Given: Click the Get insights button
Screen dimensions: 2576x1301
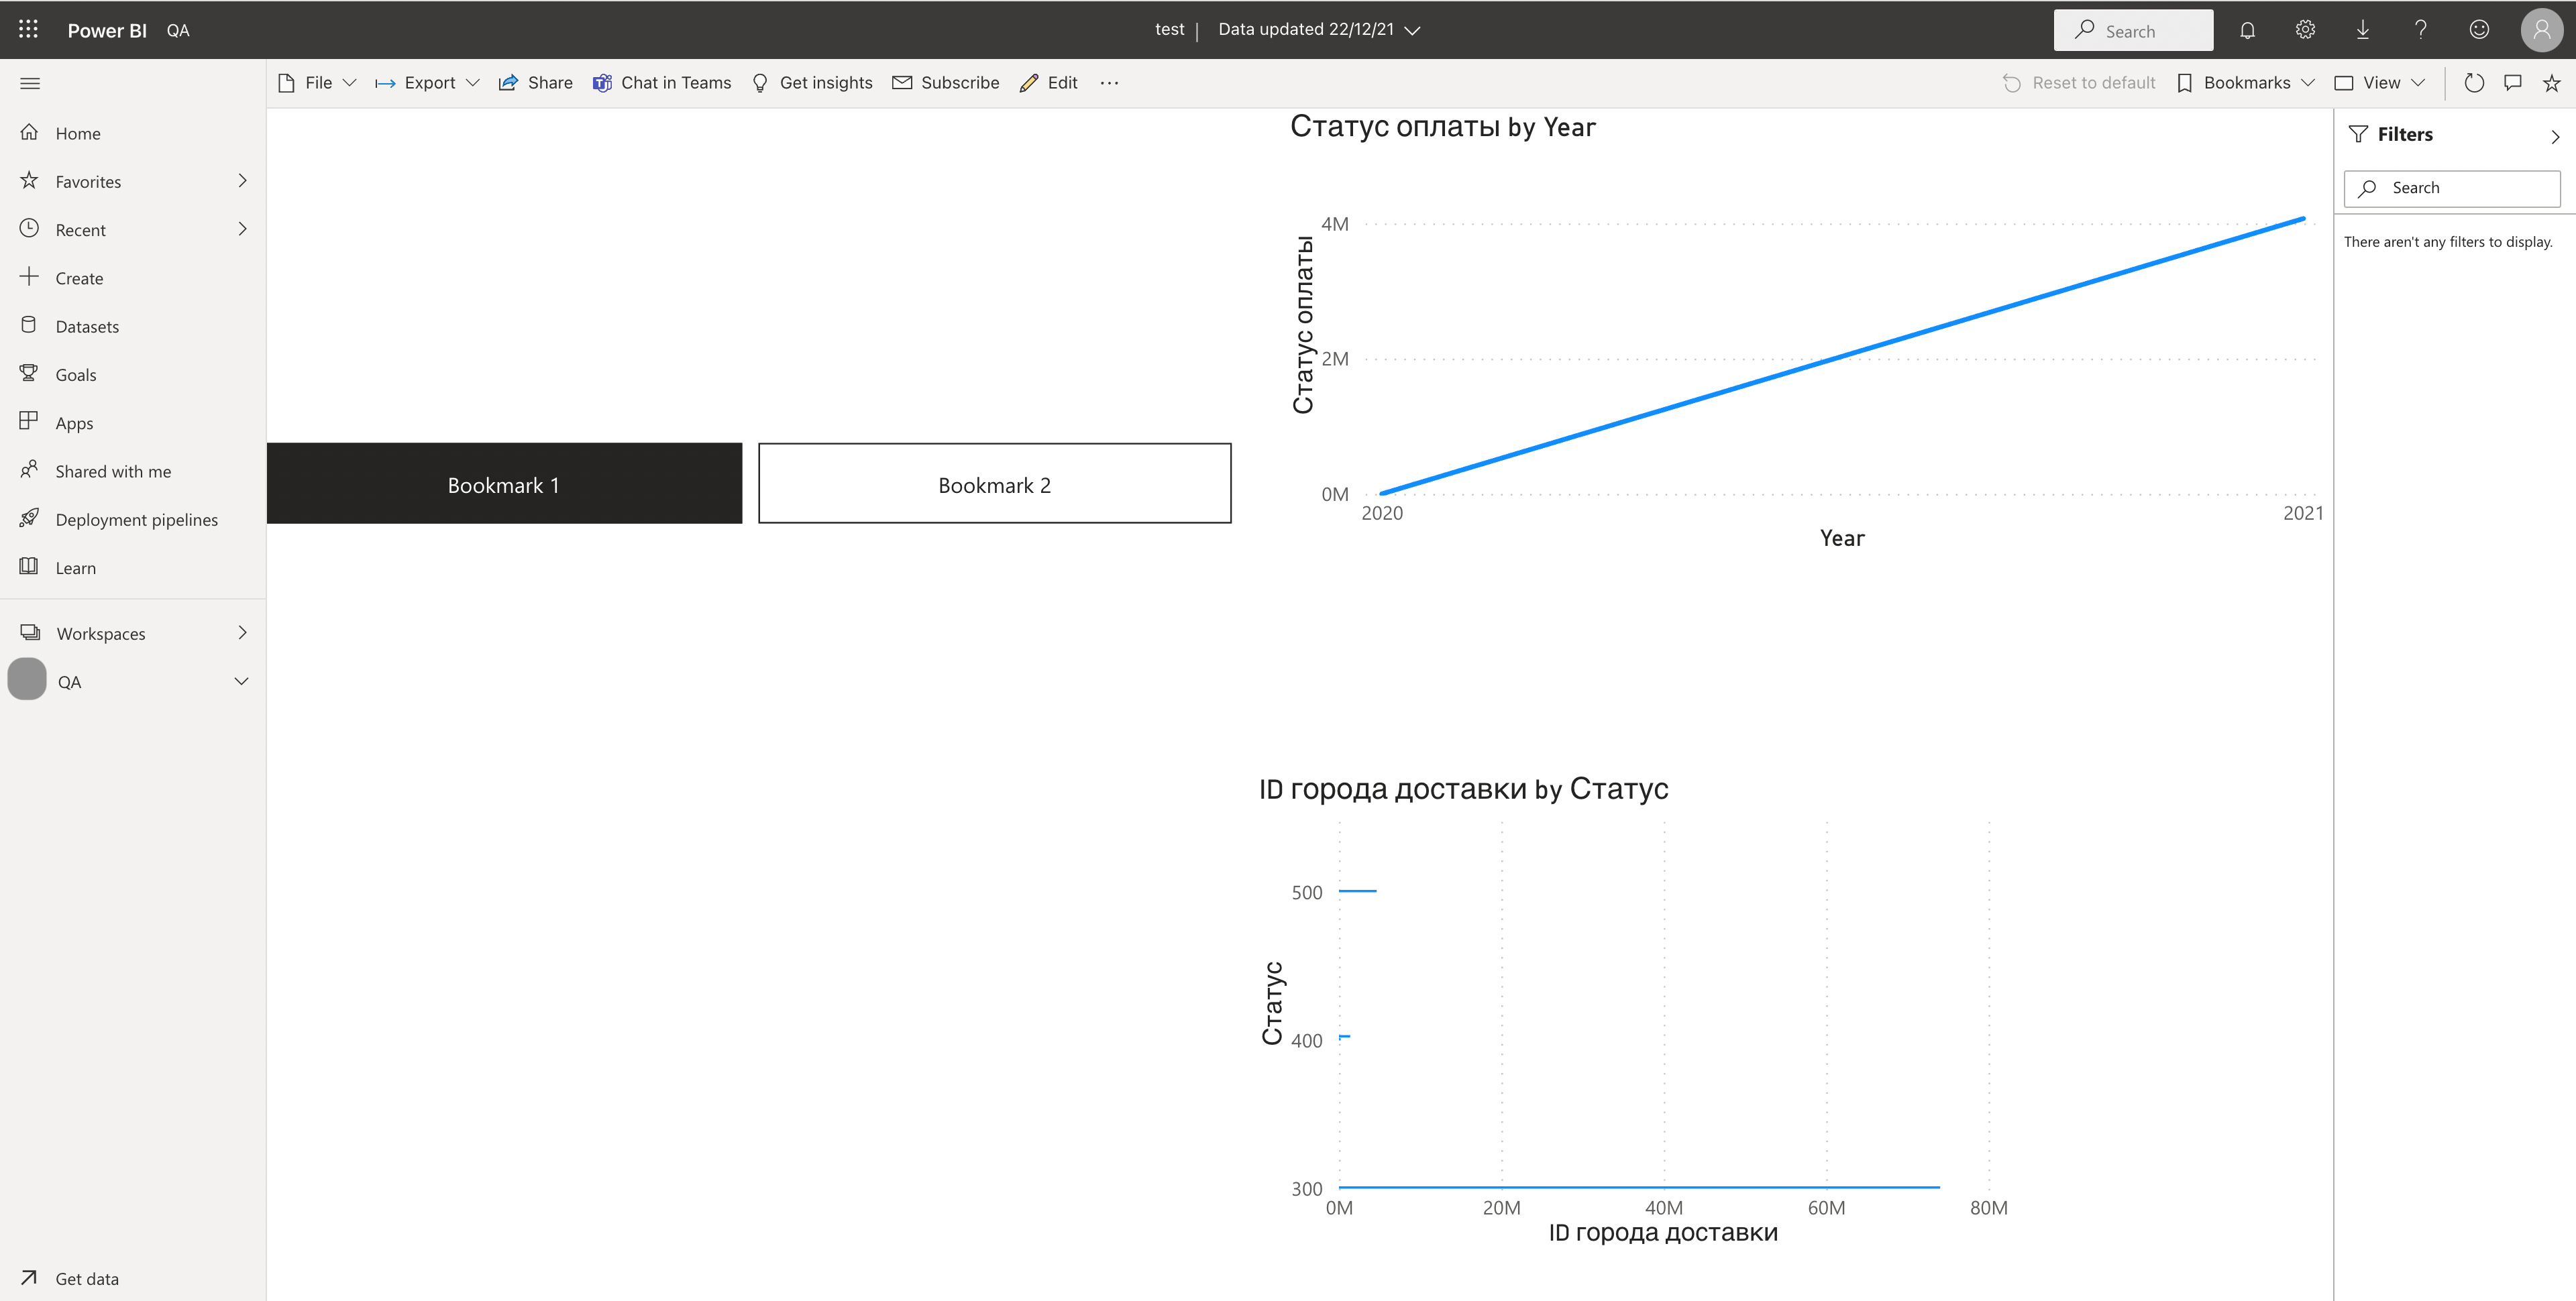Looking at the screenshot, I should tap(812, 83).
